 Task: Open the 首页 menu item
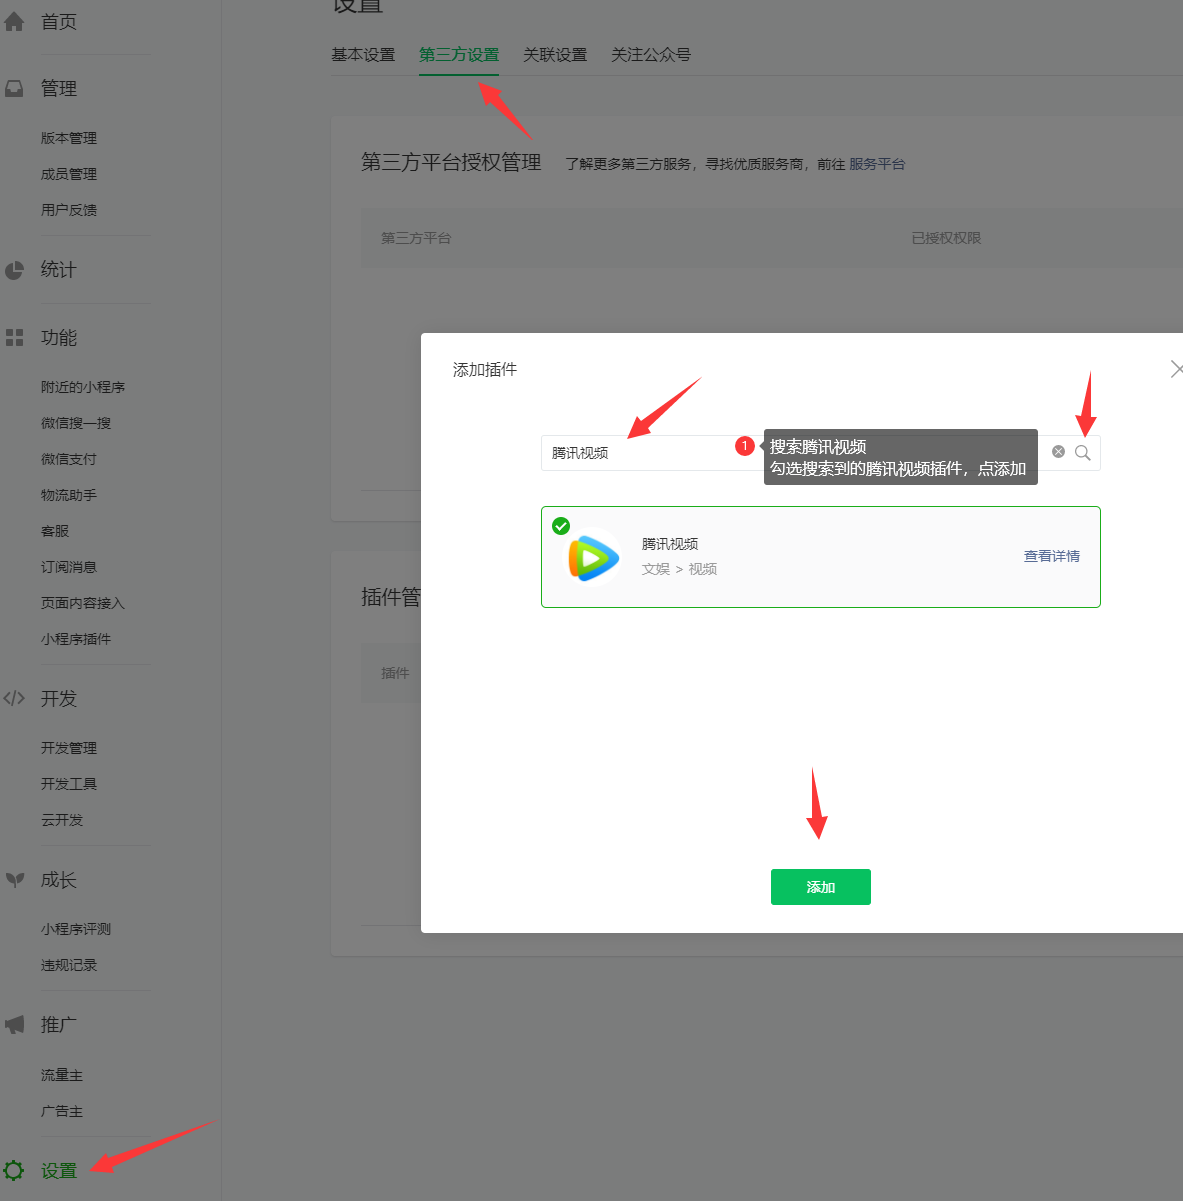click(x=59, y=22)
